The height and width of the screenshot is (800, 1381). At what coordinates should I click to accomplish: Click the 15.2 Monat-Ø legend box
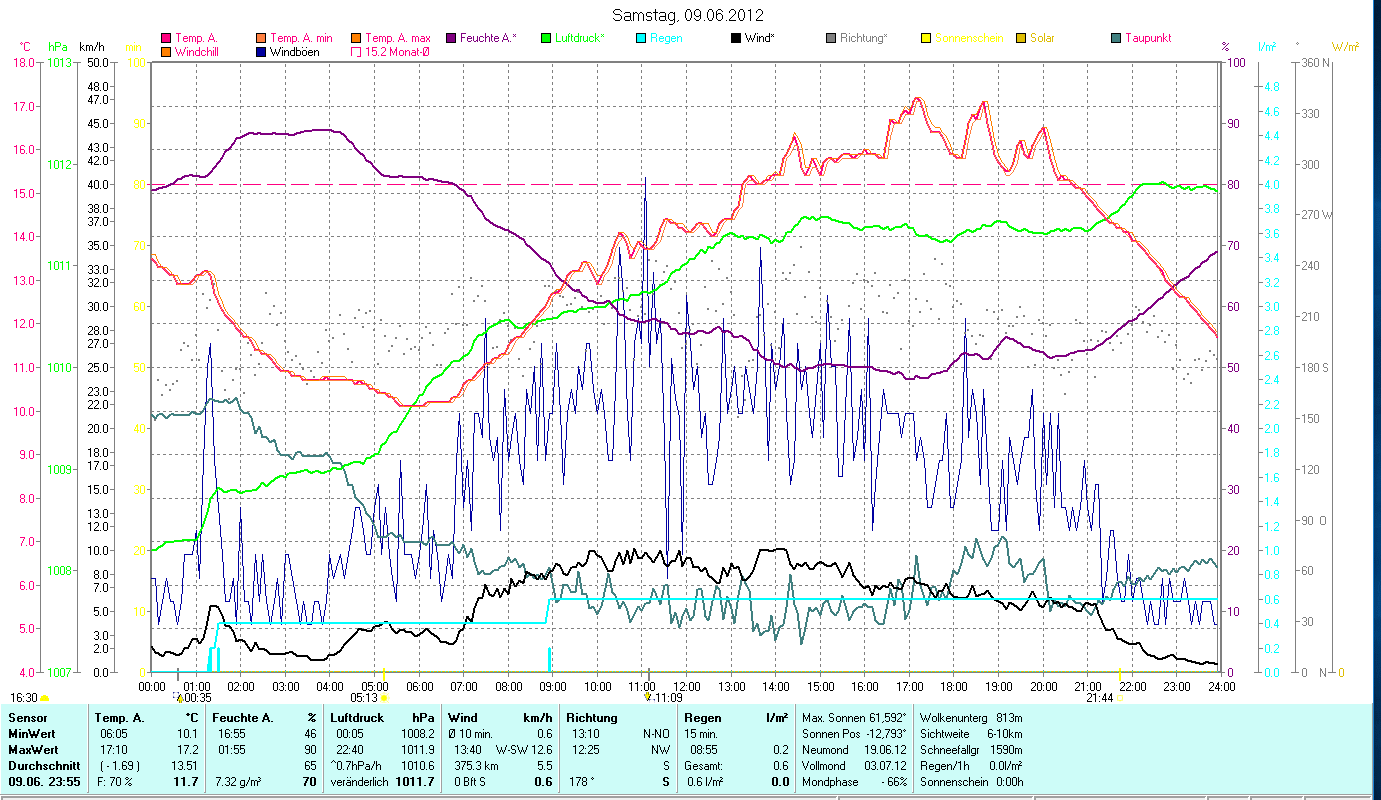356,52
